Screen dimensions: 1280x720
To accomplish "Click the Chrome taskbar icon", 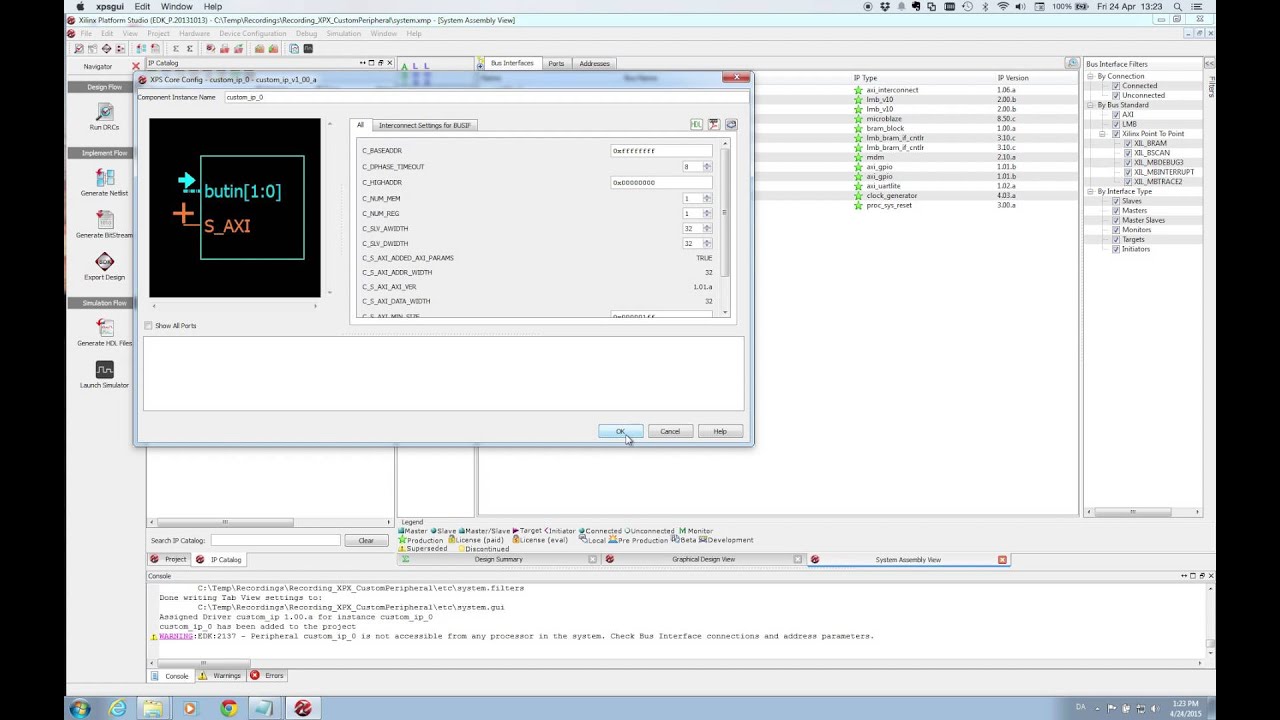I will pos(229,708).
